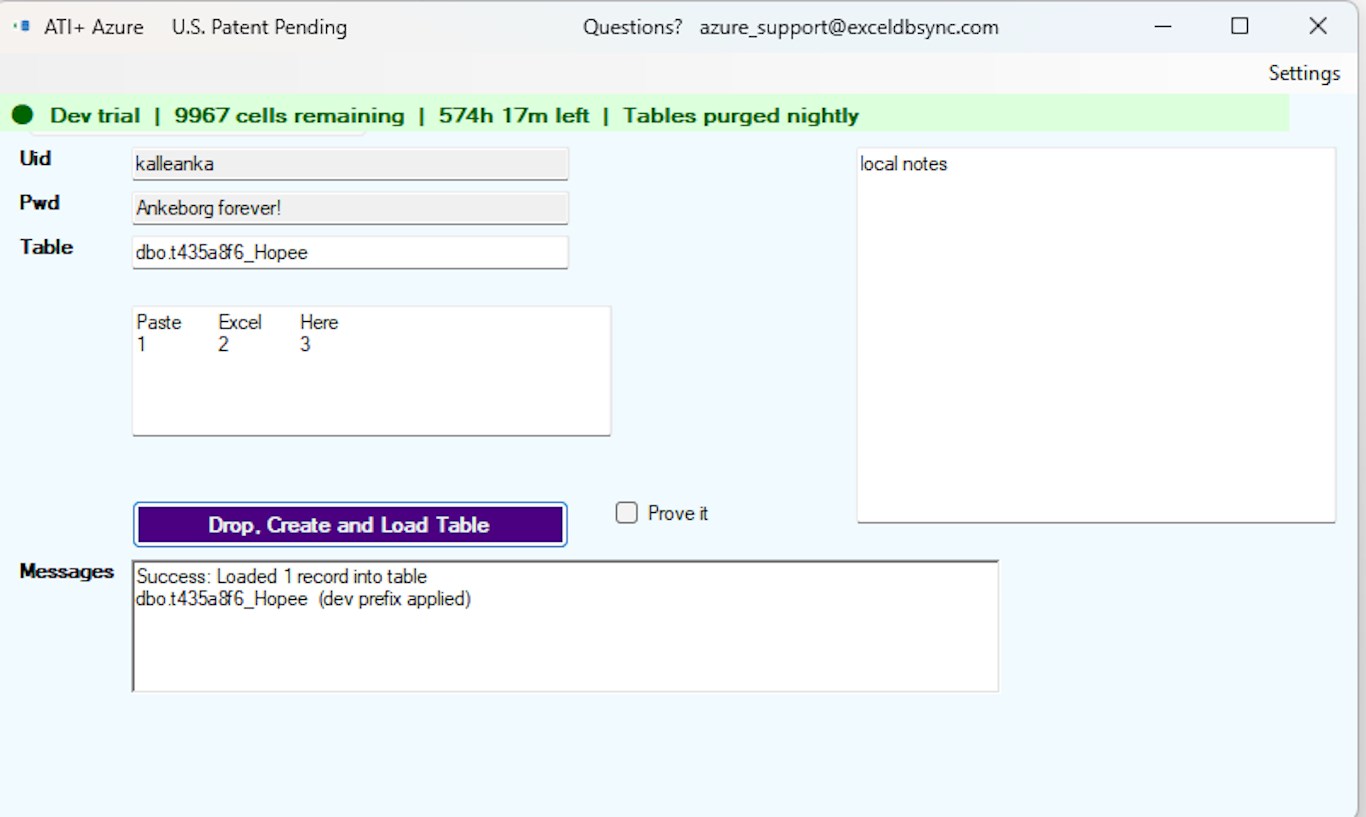1366x817 pixels.
Task: Maximize the ATI+ Azure window
Action: pyautogui.click(x=1240, y=27)
